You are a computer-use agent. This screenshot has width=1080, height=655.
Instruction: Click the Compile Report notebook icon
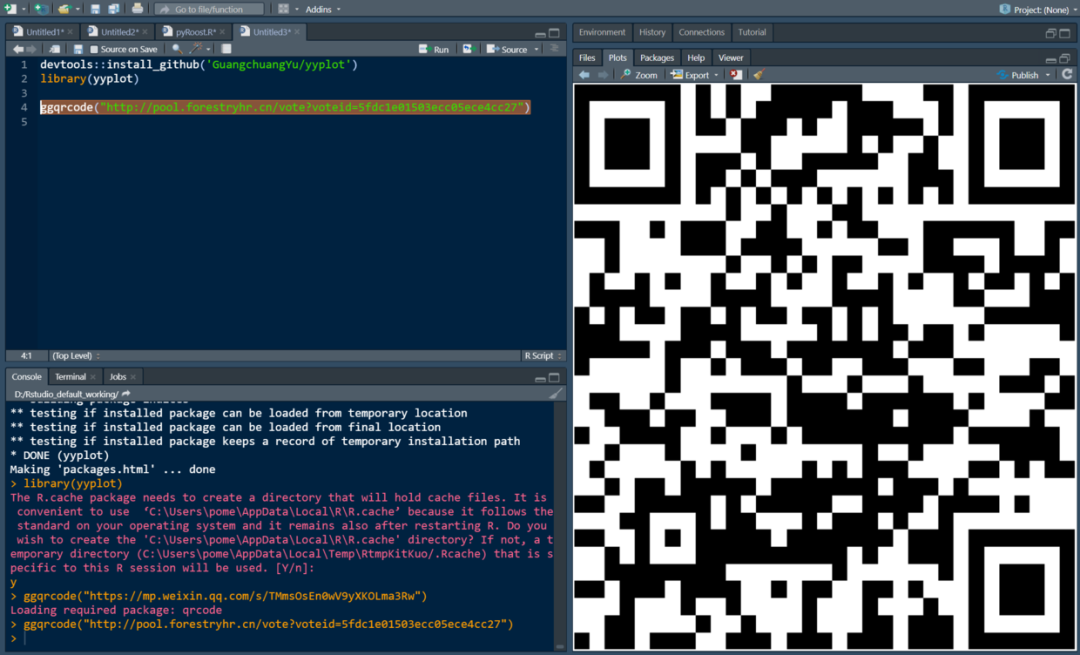coord(226,49)
